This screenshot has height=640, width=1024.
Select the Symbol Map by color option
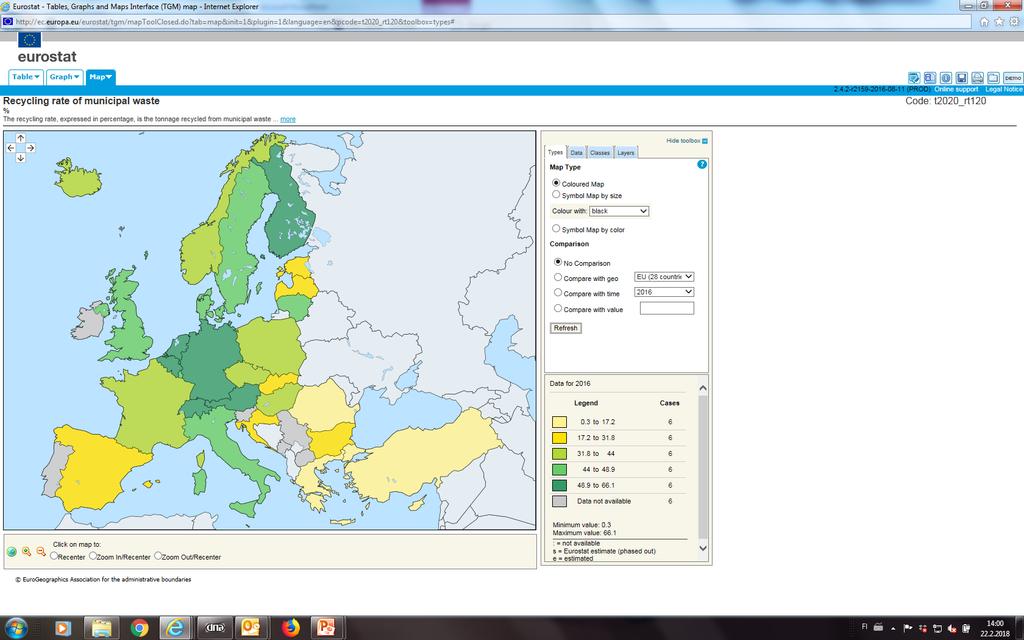coord(556,229)
